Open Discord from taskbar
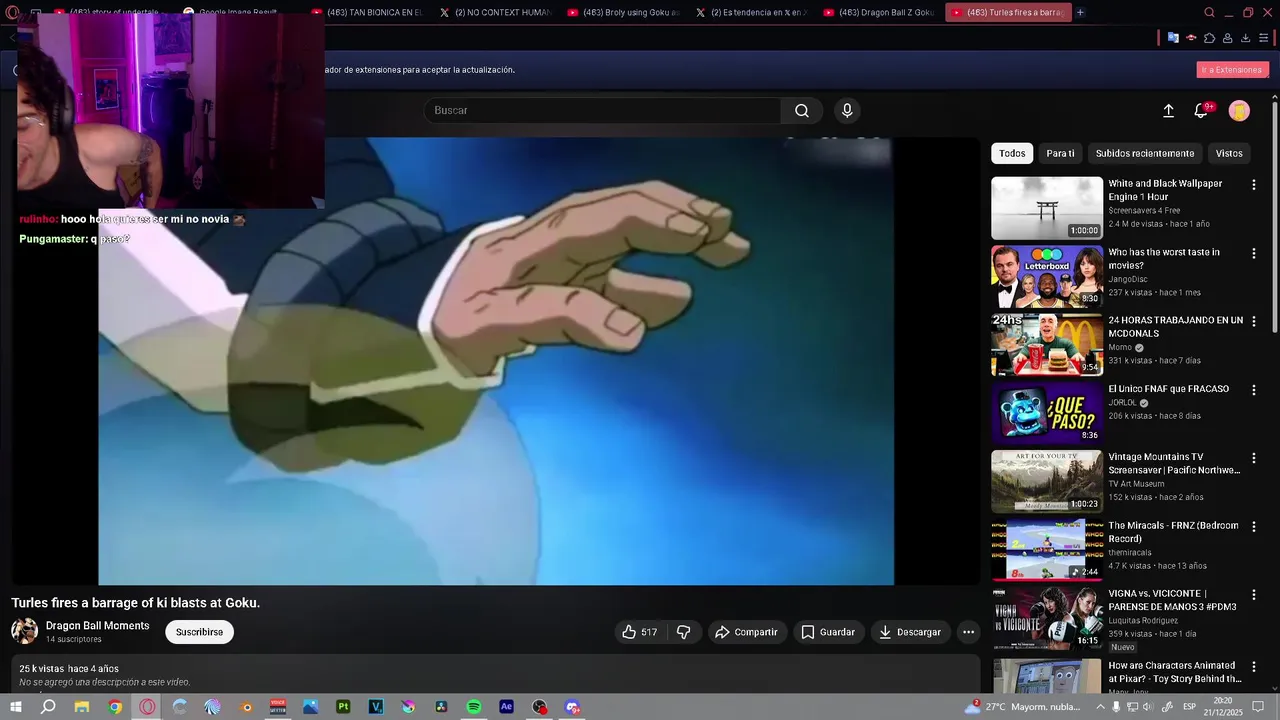This screenshot has width=1280, height=720. [x=572, y=707]
